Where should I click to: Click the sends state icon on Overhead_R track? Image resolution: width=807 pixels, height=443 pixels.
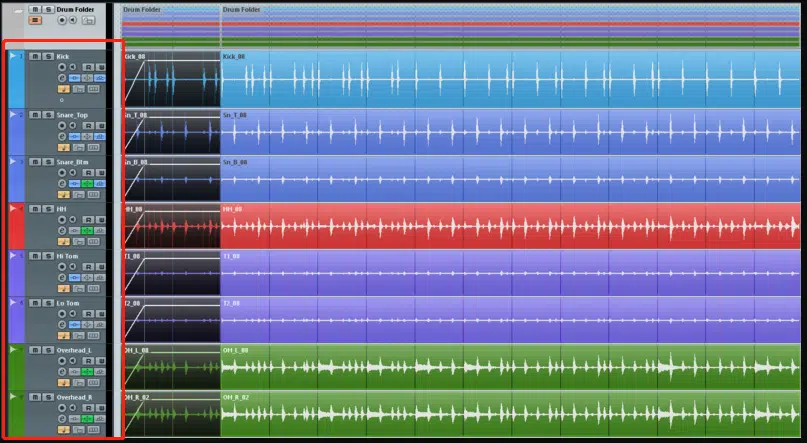pyautogui.click(x=100, y=419)
